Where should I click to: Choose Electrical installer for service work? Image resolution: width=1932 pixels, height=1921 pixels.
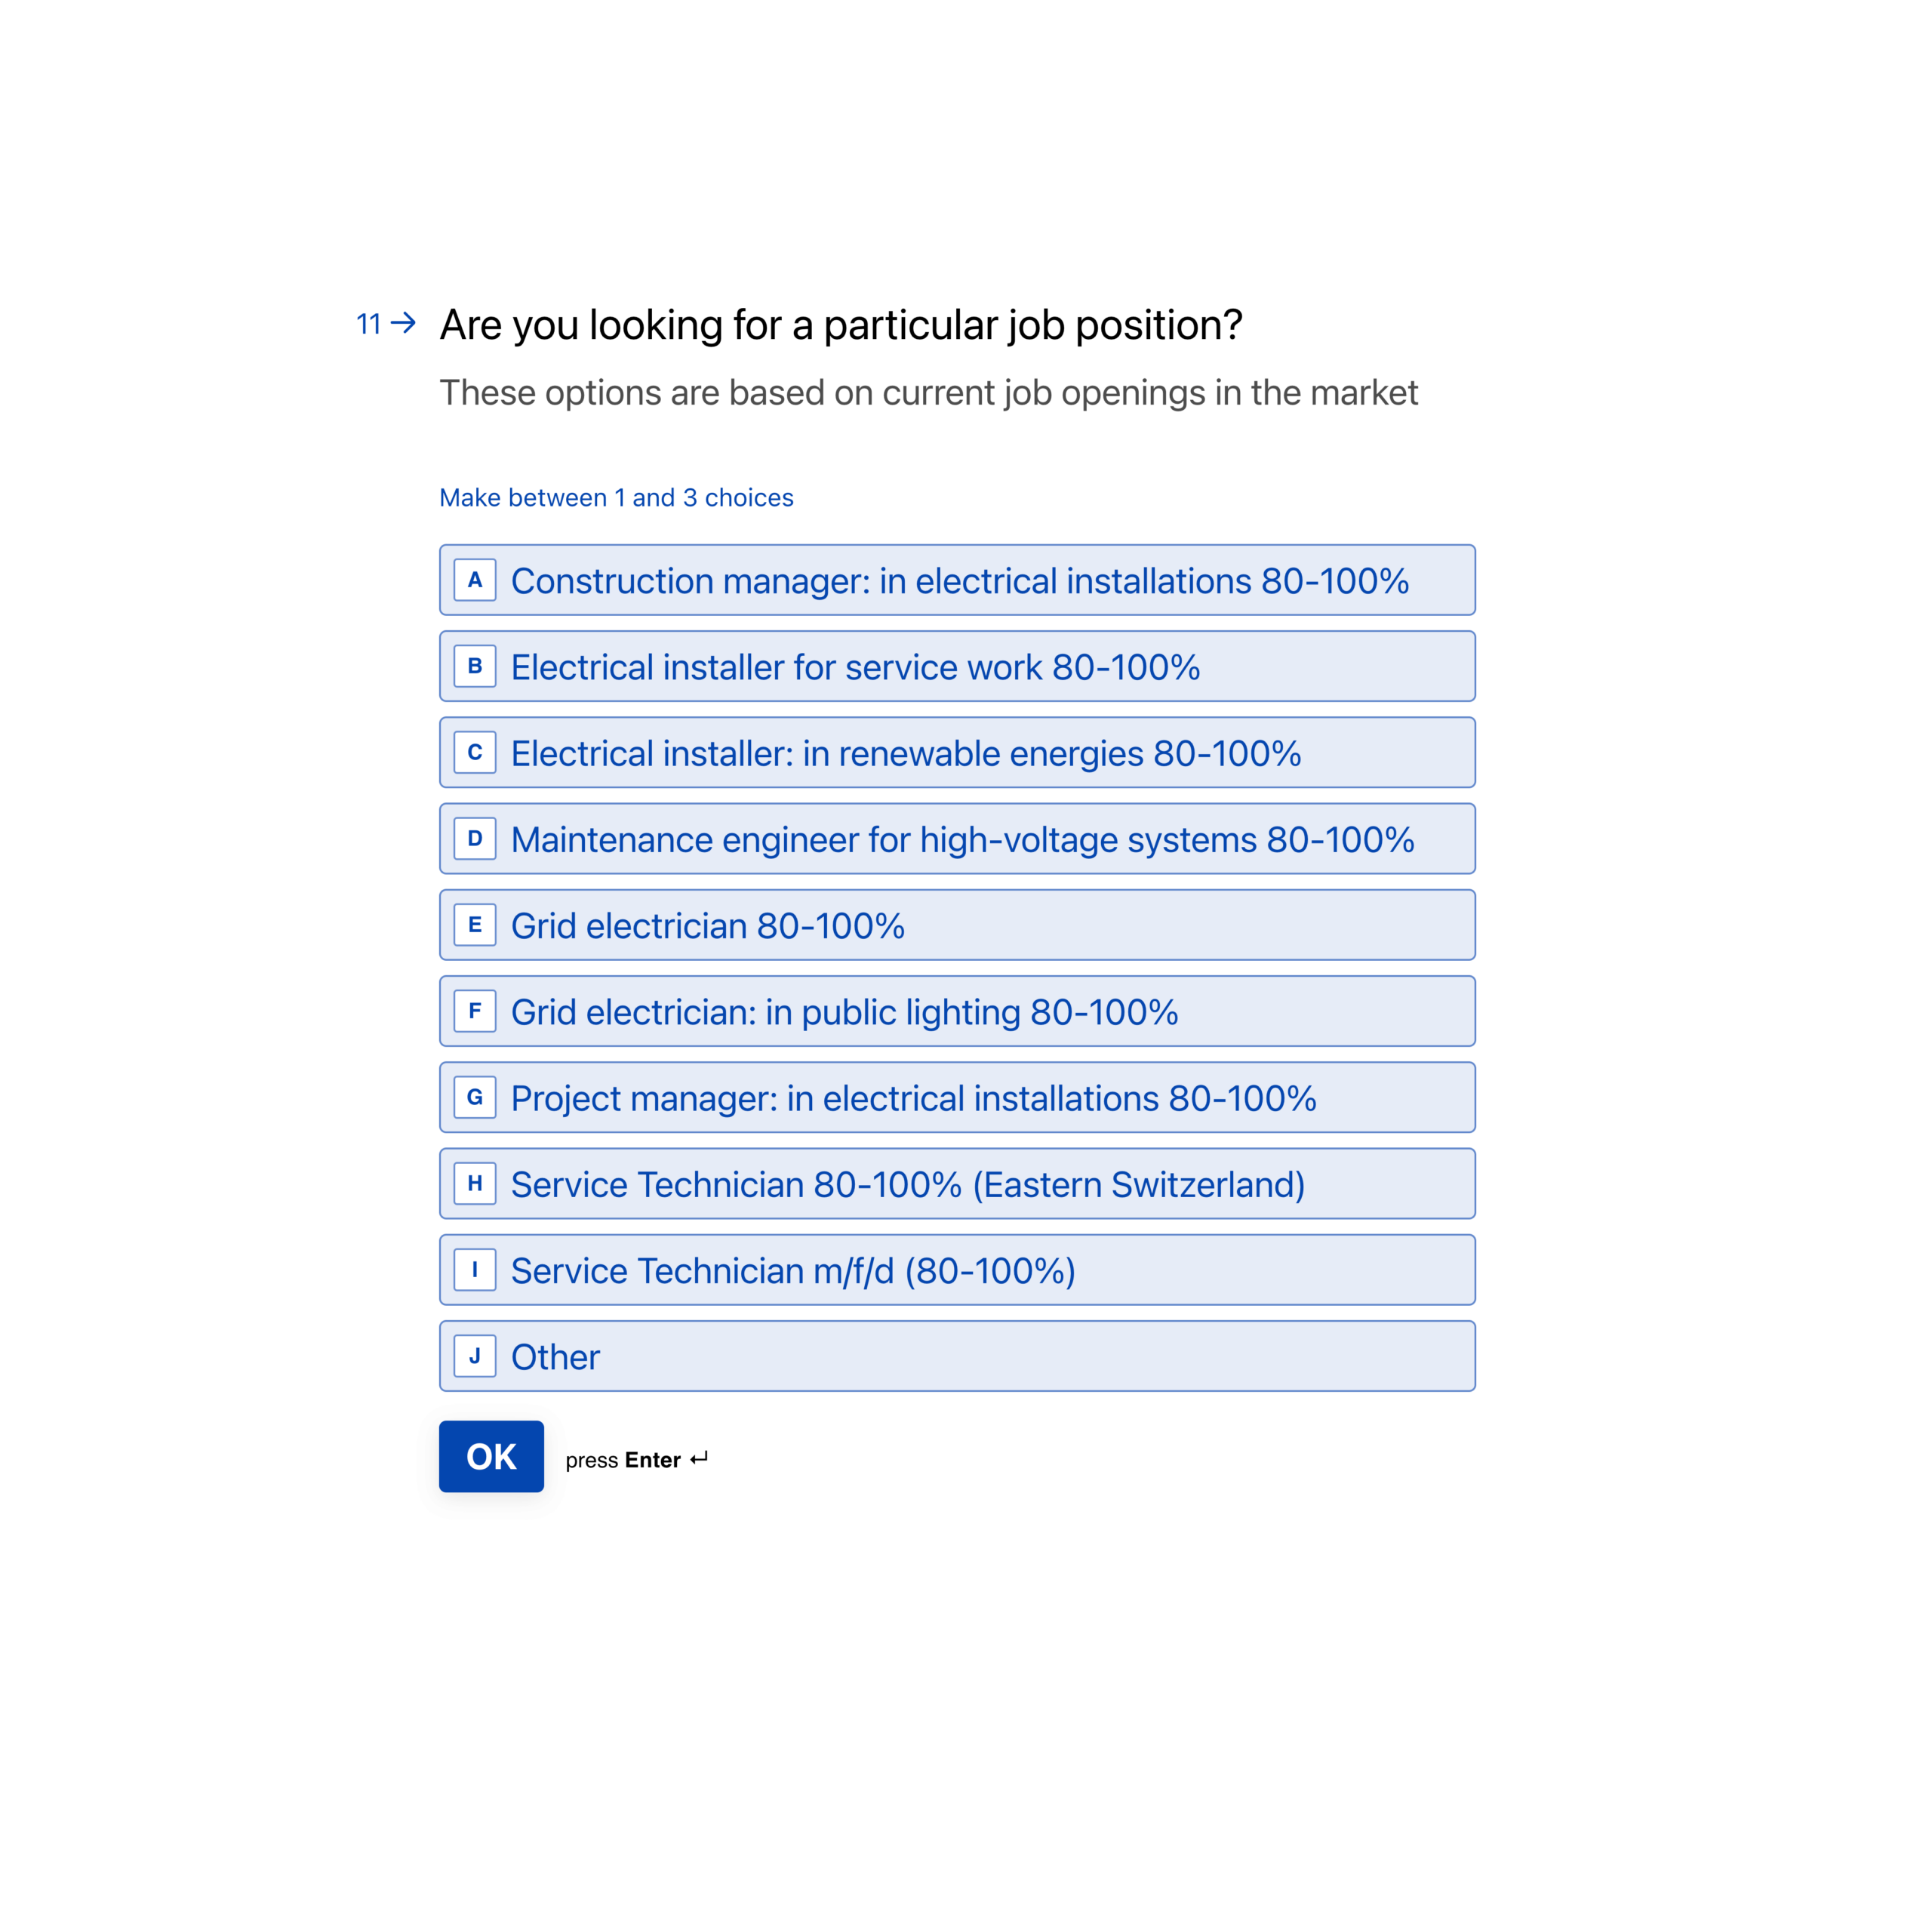[958, 666]
